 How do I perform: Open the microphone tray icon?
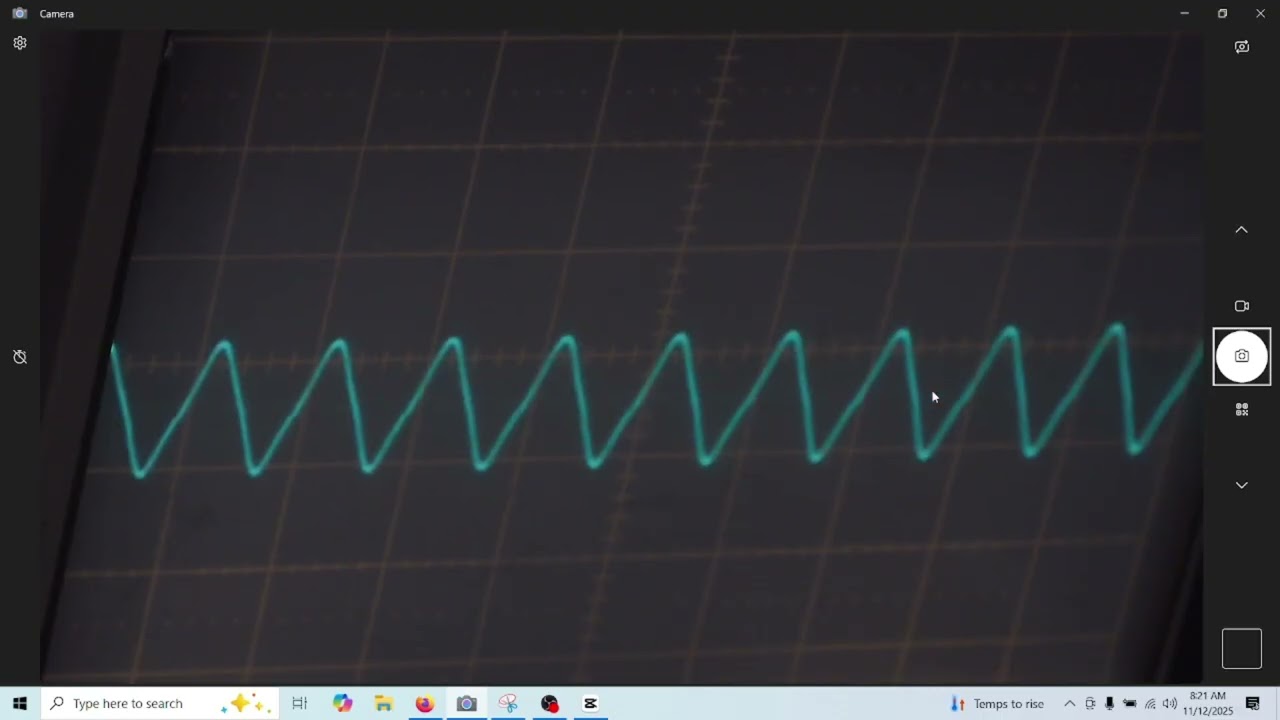[1110, 704]
